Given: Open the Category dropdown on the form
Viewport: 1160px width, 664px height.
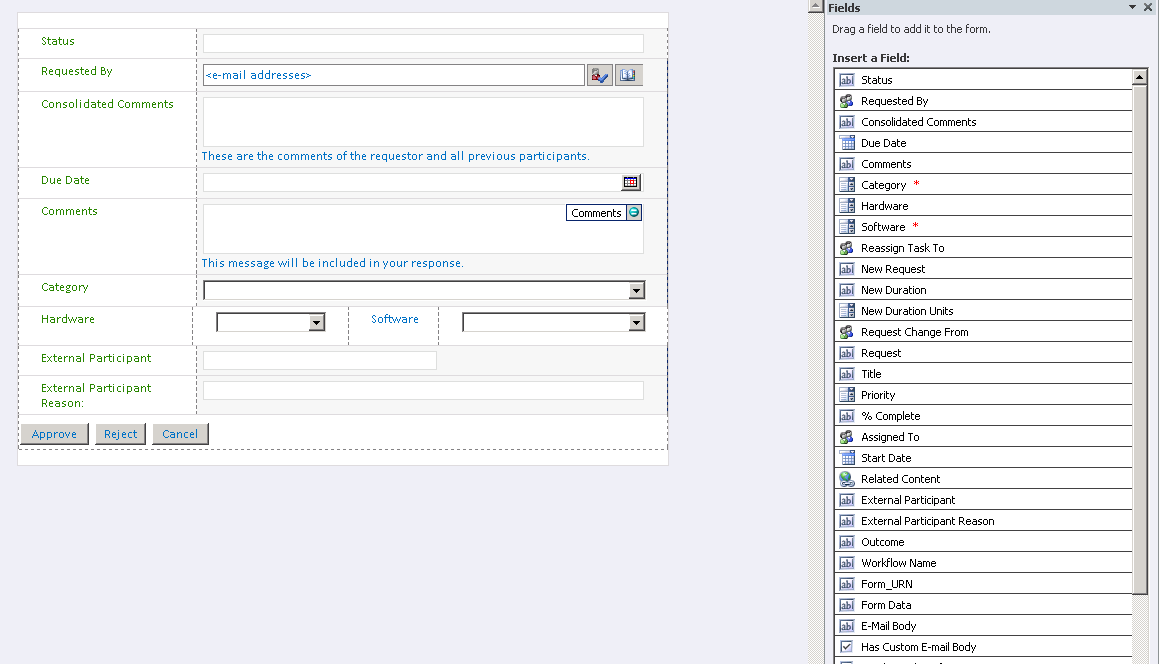Looking at the screenshot, I should (x=637, y=289).
